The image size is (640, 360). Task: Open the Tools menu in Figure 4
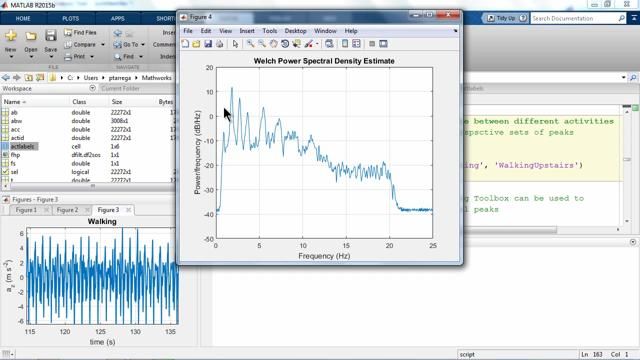[x=269, y=31]
